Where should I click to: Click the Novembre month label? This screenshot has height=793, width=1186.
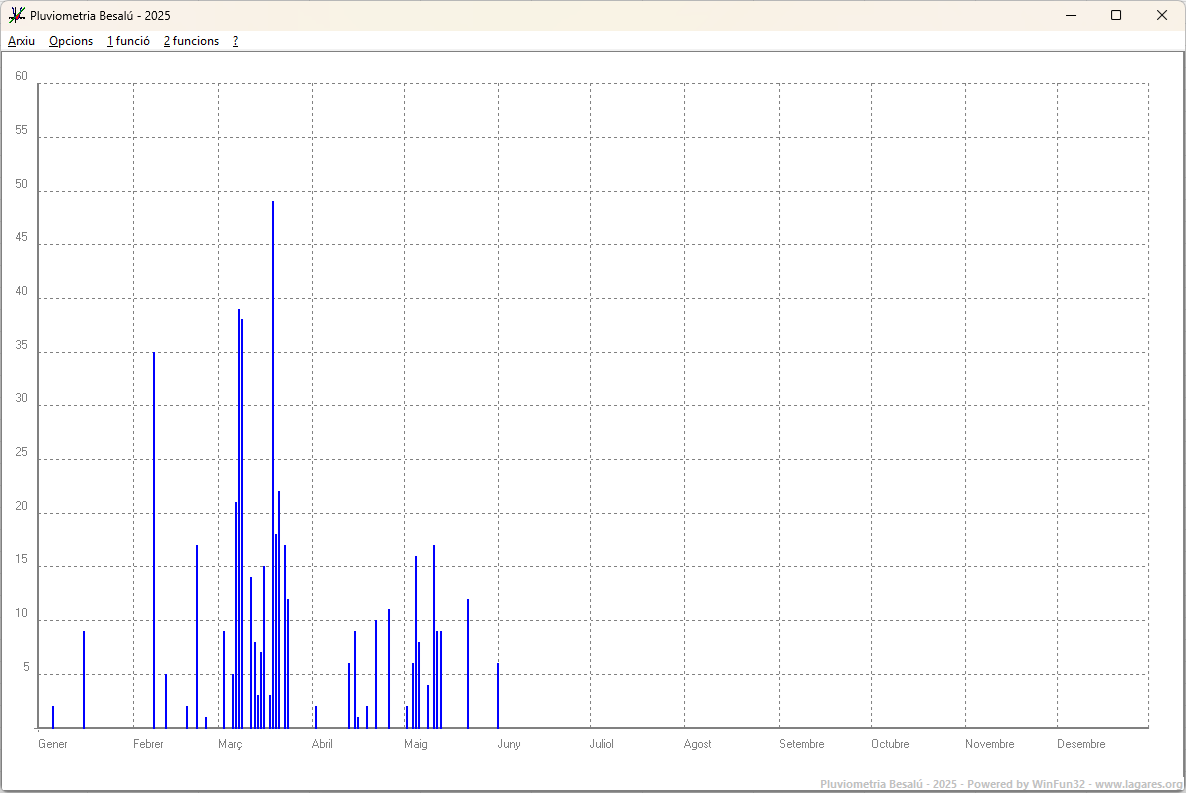tap(989, 744)
